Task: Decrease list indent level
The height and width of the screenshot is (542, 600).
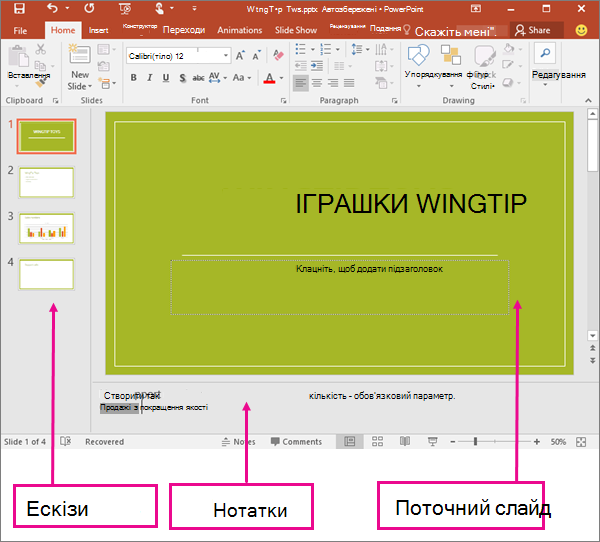Action: click(301, 66)
